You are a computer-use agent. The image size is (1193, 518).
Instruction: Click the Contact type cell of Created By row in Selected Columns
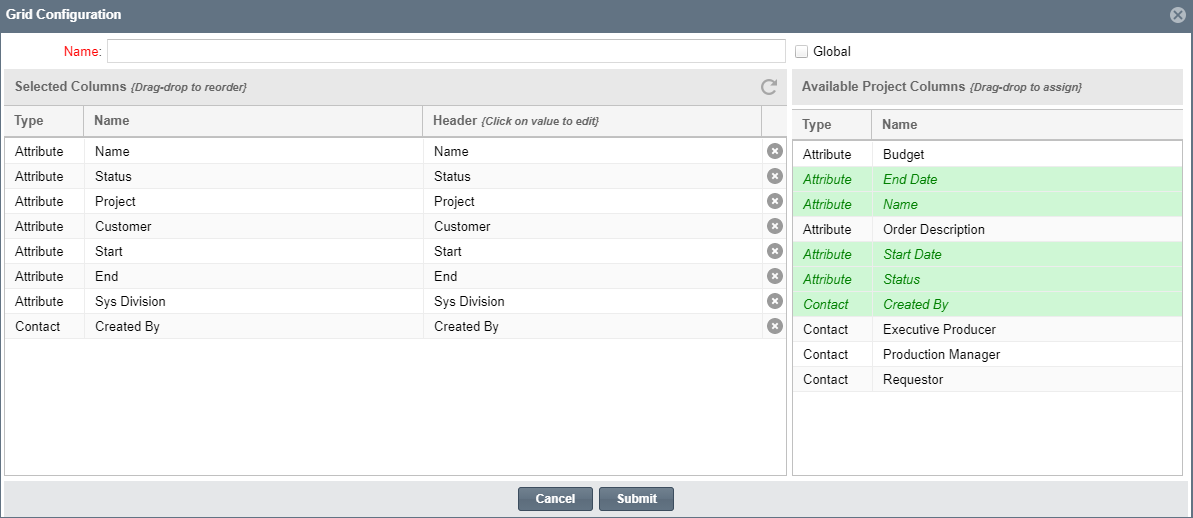pyautogui.click(x=44, y=327)
